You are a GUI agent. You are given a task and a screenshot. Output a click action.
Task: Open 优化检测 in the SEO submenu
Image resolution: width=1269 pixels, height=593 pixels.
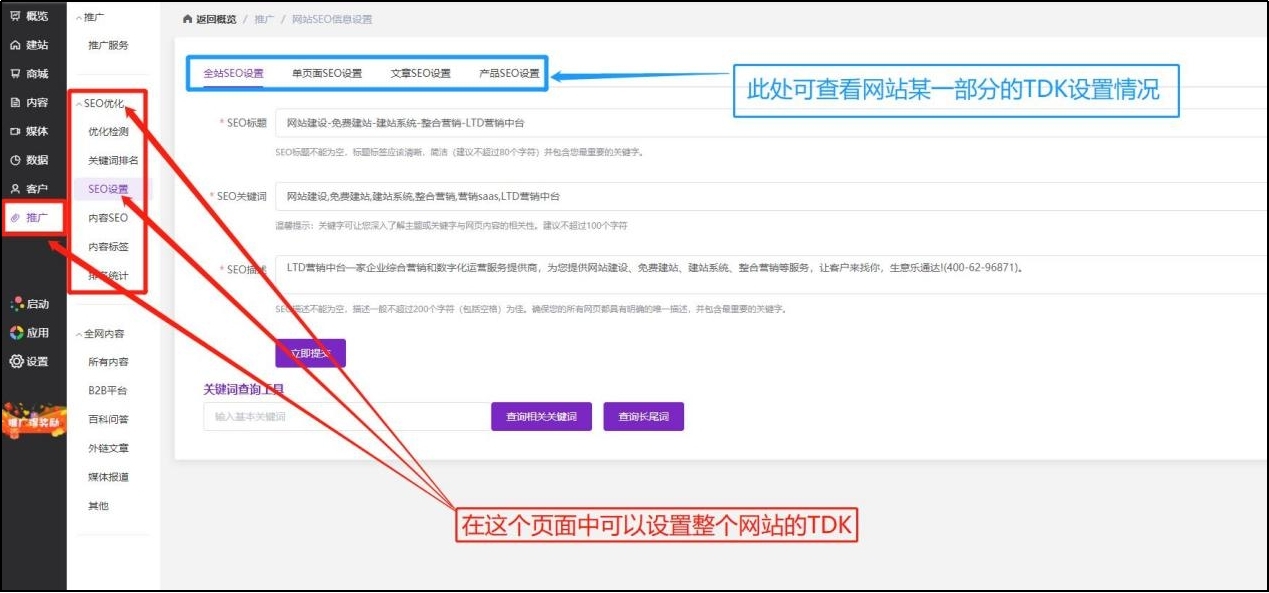point(108,132)
